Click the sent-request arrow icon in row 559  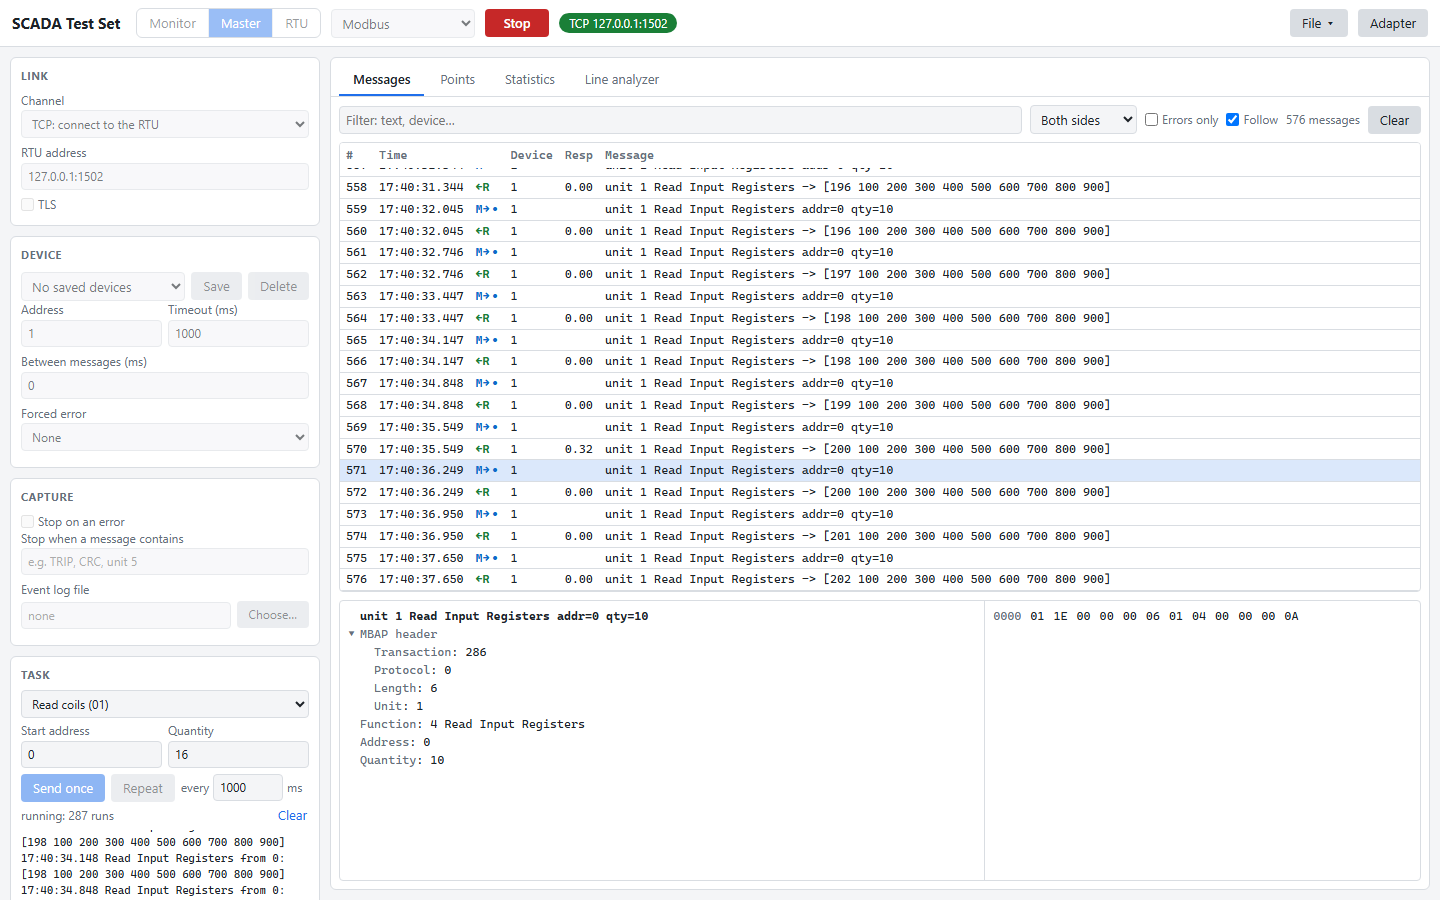coord(486,209)
